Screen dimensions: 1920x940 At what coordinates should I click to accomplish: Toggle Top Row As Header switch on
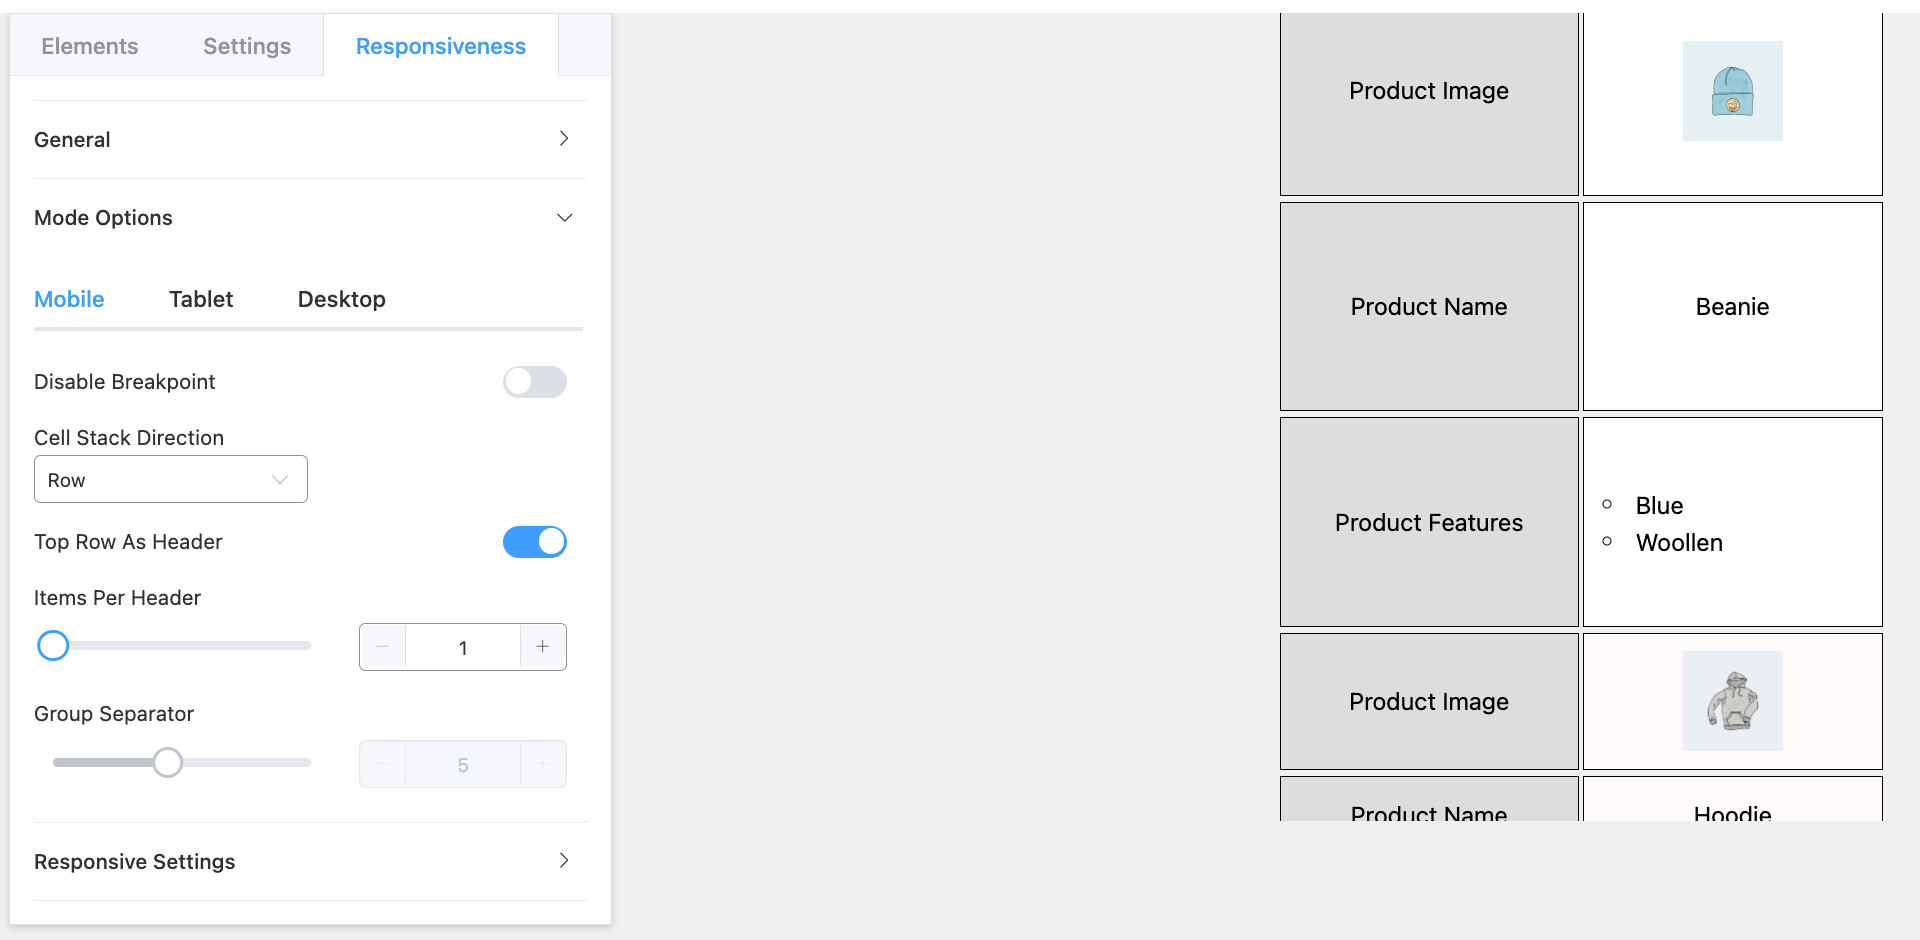point(534,541)
